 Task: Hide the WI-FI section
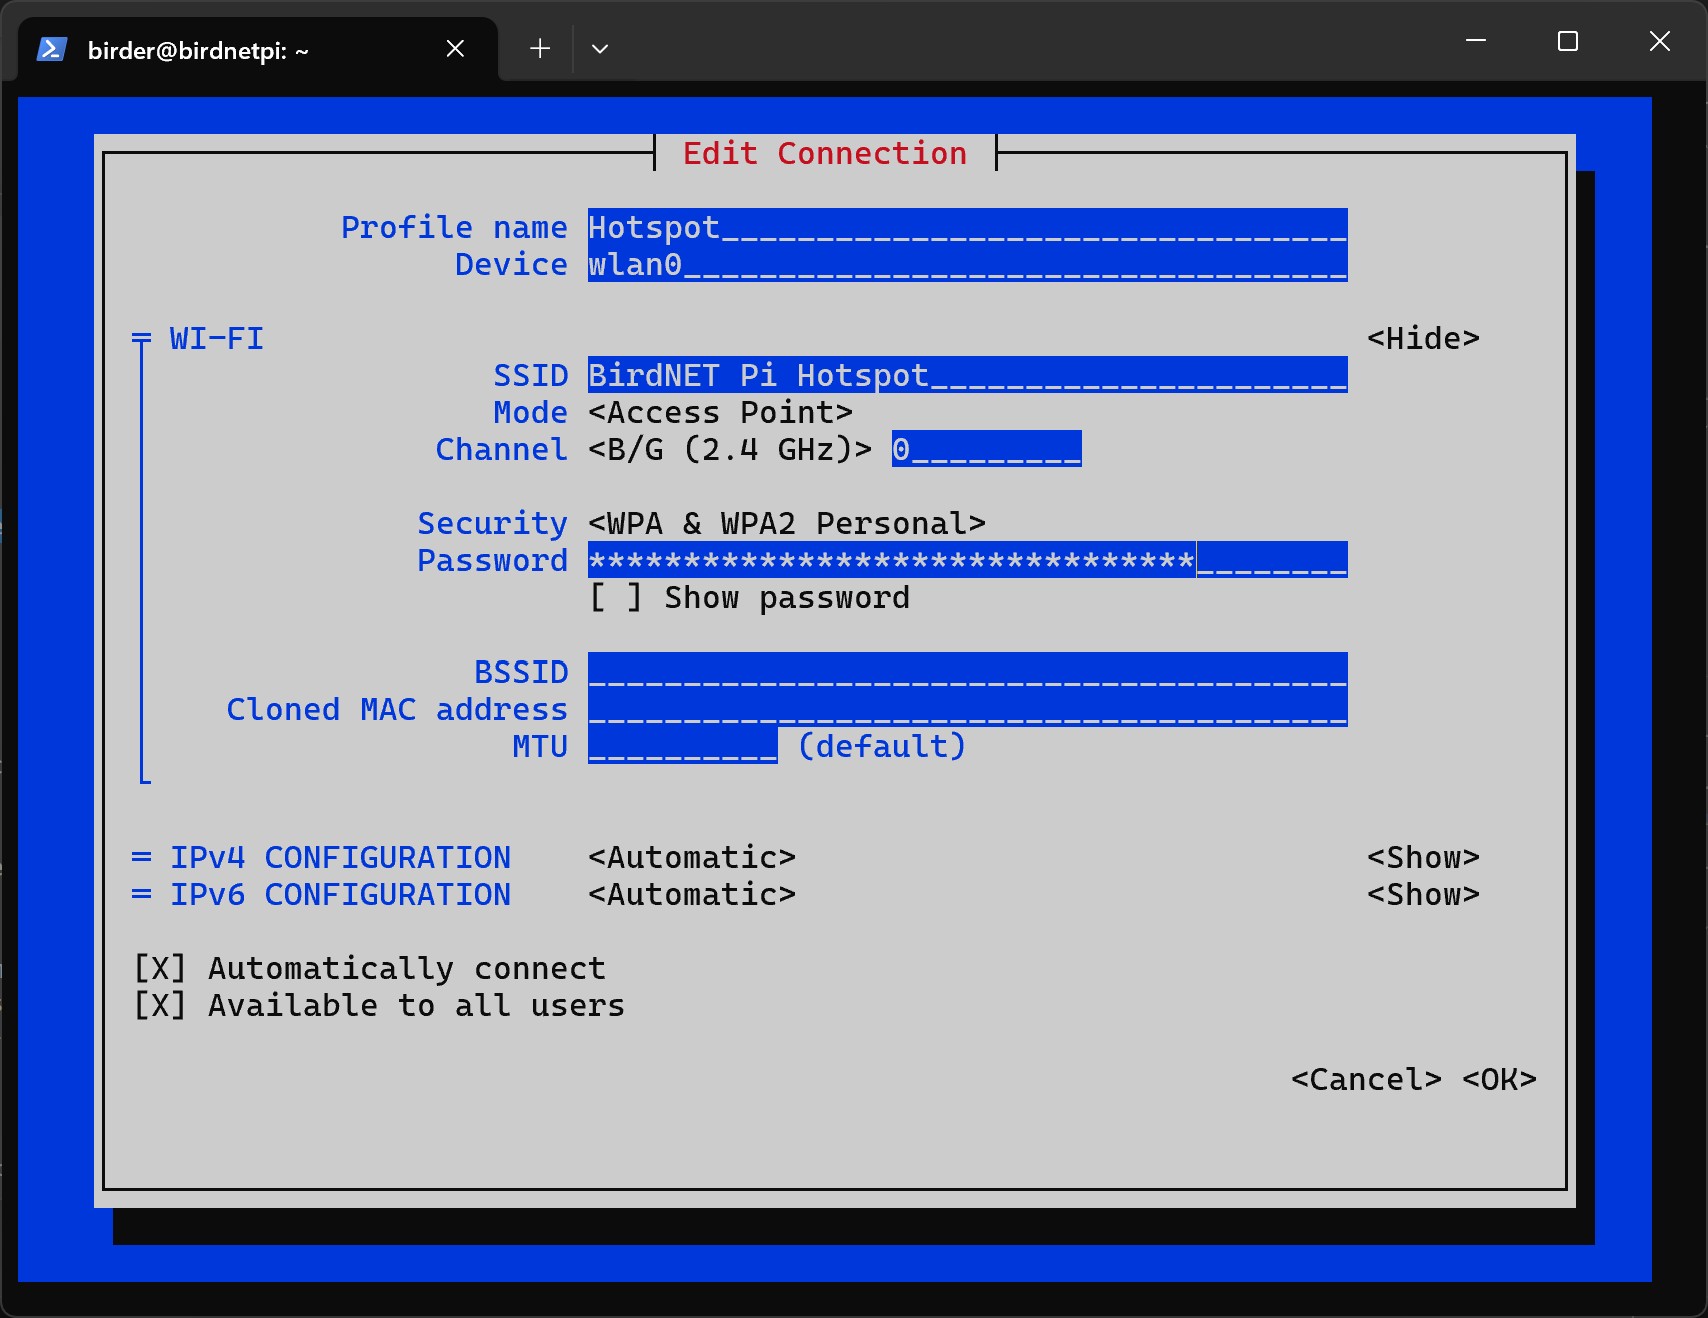[x=1422, y=339]
